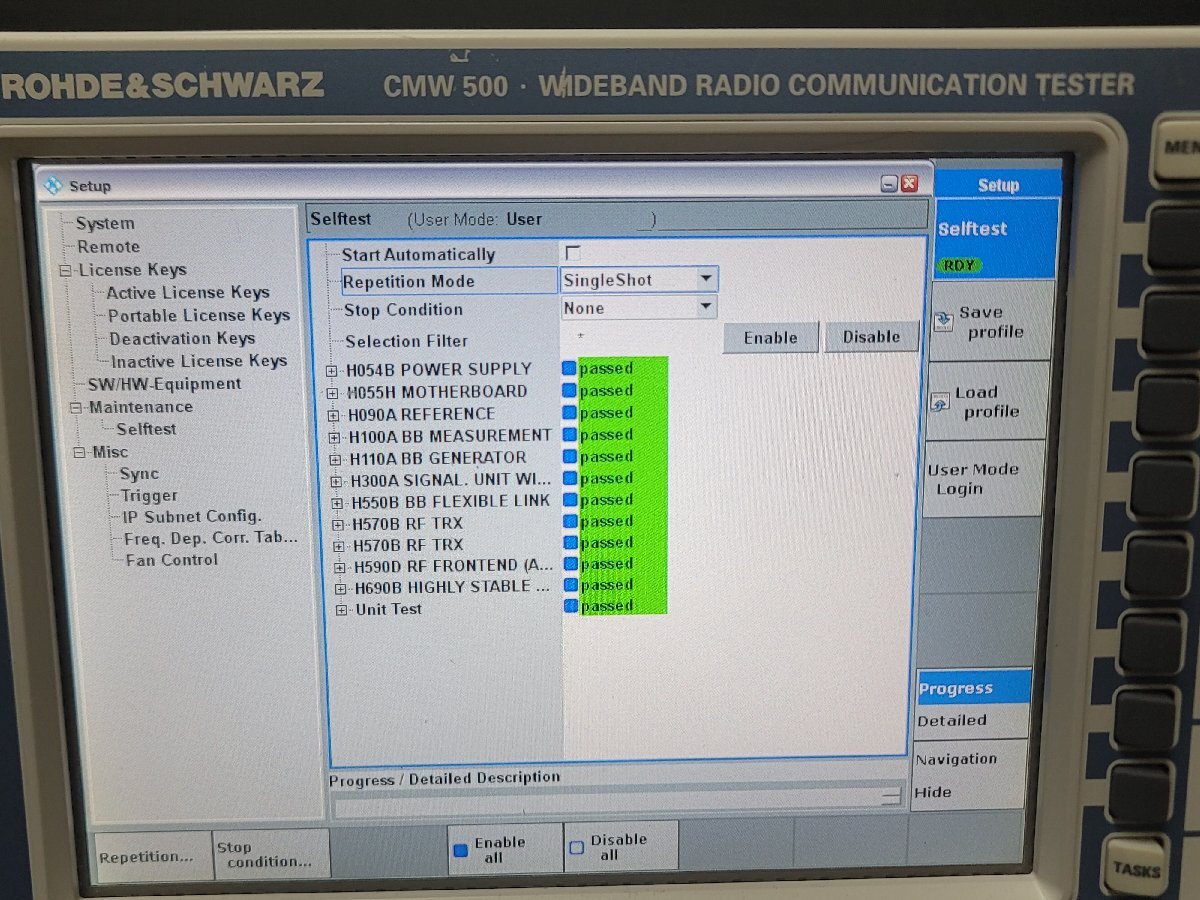The width and height of the screenshot is (1200, 900).
Task: Toggle the H550B BB FLEXIBLE LINK checkbox
Action: [x=570, y=499]
